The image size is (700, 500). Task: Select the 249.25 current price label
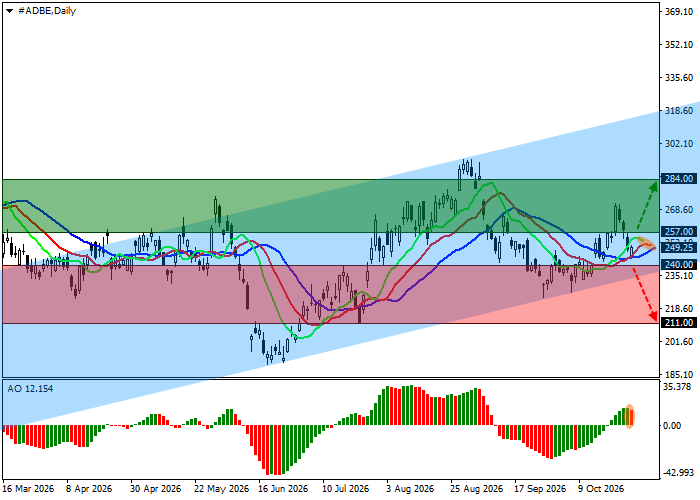pyautogui.click(x=679, y=247)
